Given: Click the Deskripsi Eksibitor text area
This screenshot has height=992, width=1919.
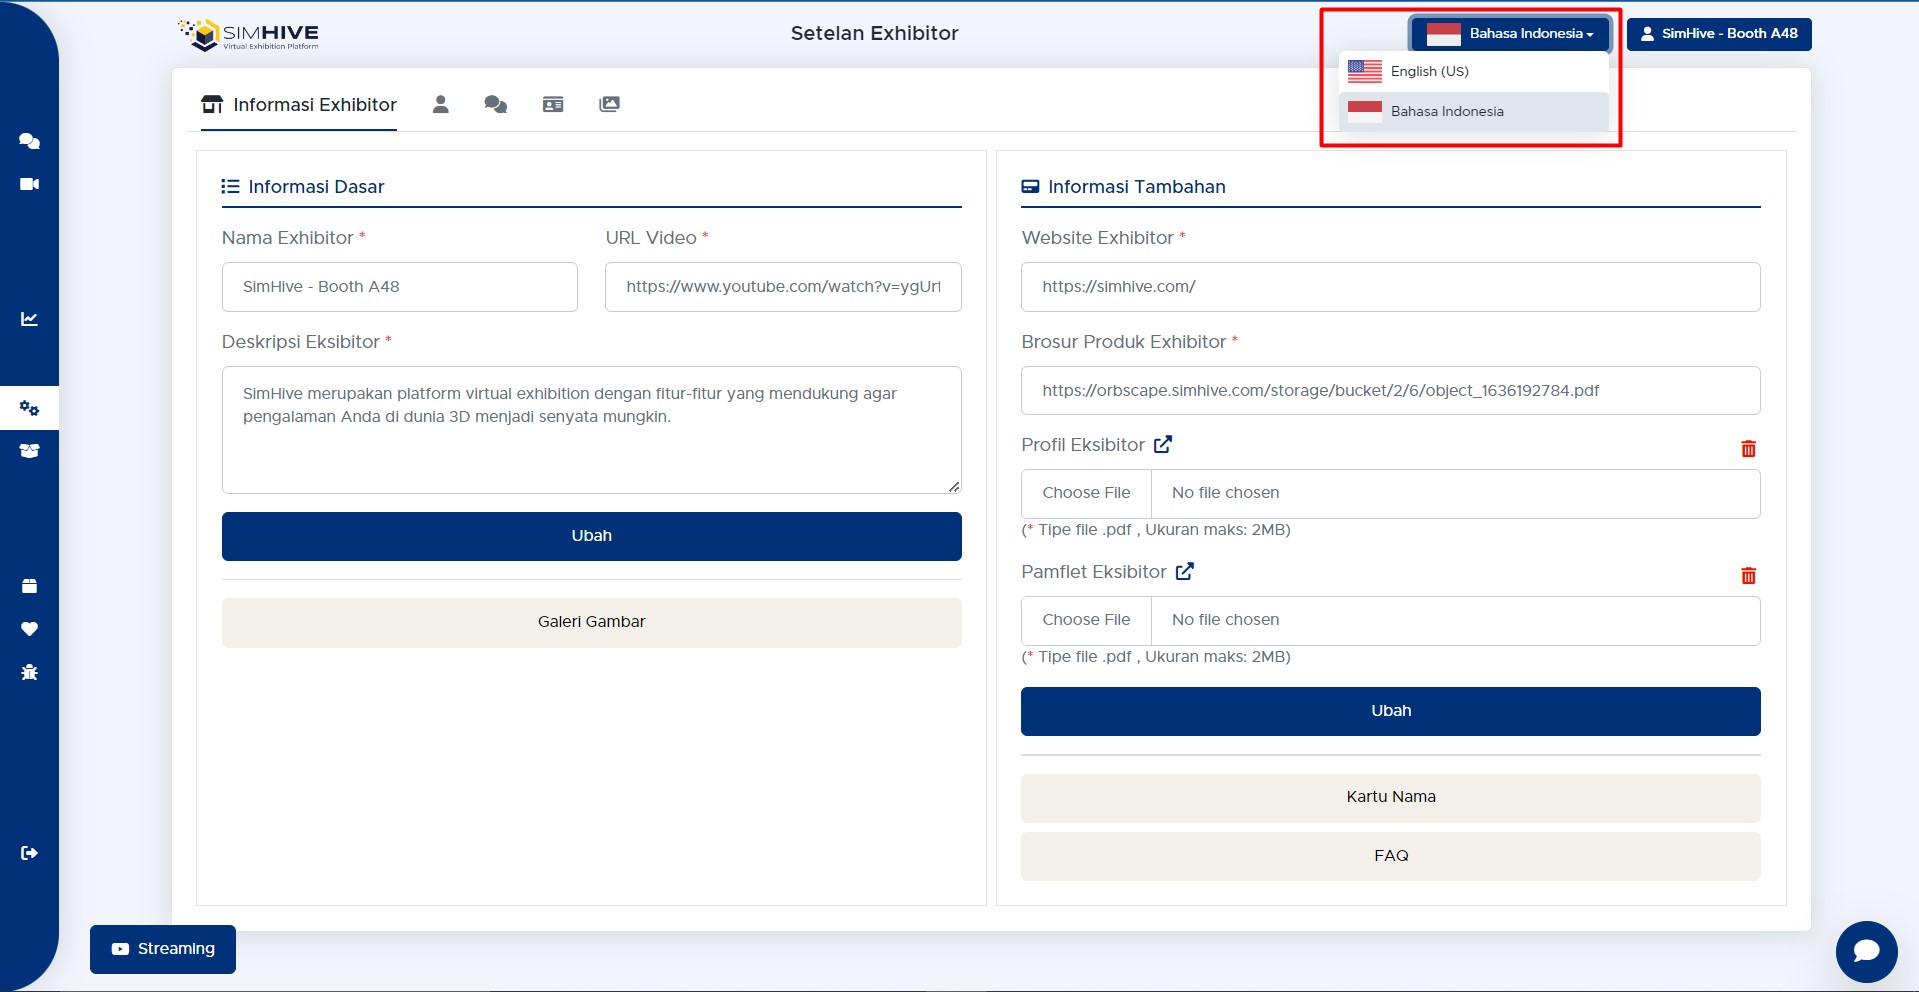Looking at the screenshot, I should [x=592, y=430].
